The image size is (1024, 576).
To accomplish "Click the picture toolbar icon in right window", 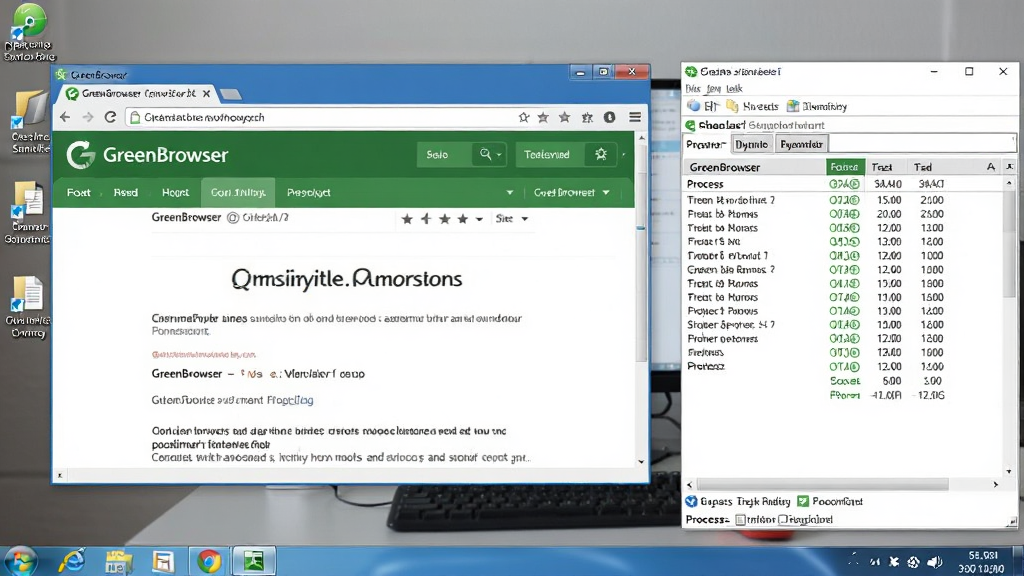I will (793, 106).
